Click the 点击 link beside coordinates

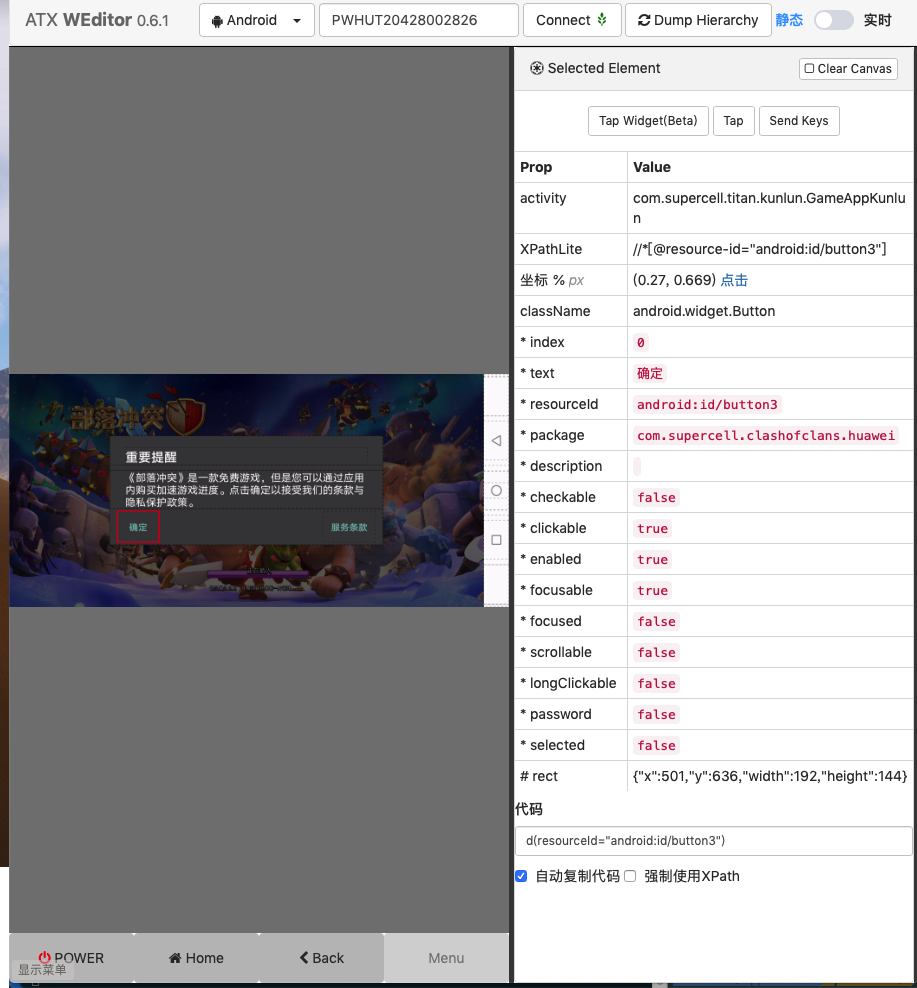coord(734,280)
